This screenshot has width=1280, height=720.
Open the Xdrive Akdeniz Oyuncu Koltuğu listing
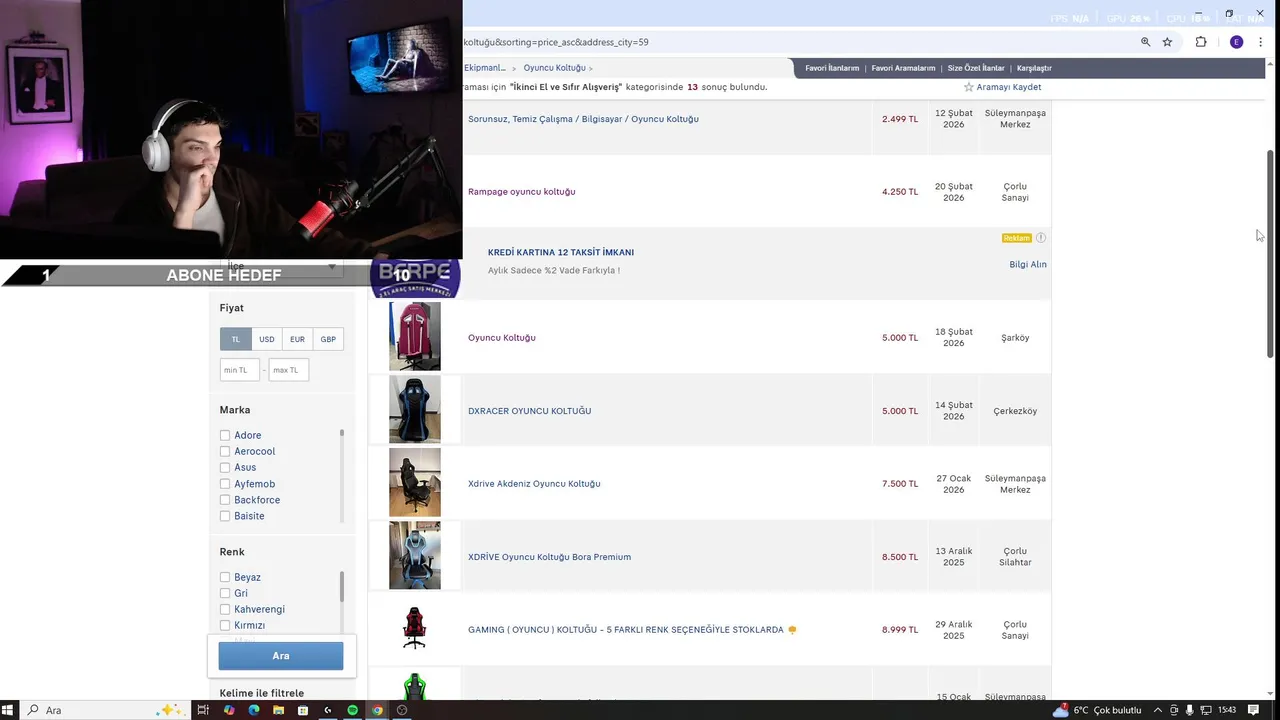coord(534,484)
